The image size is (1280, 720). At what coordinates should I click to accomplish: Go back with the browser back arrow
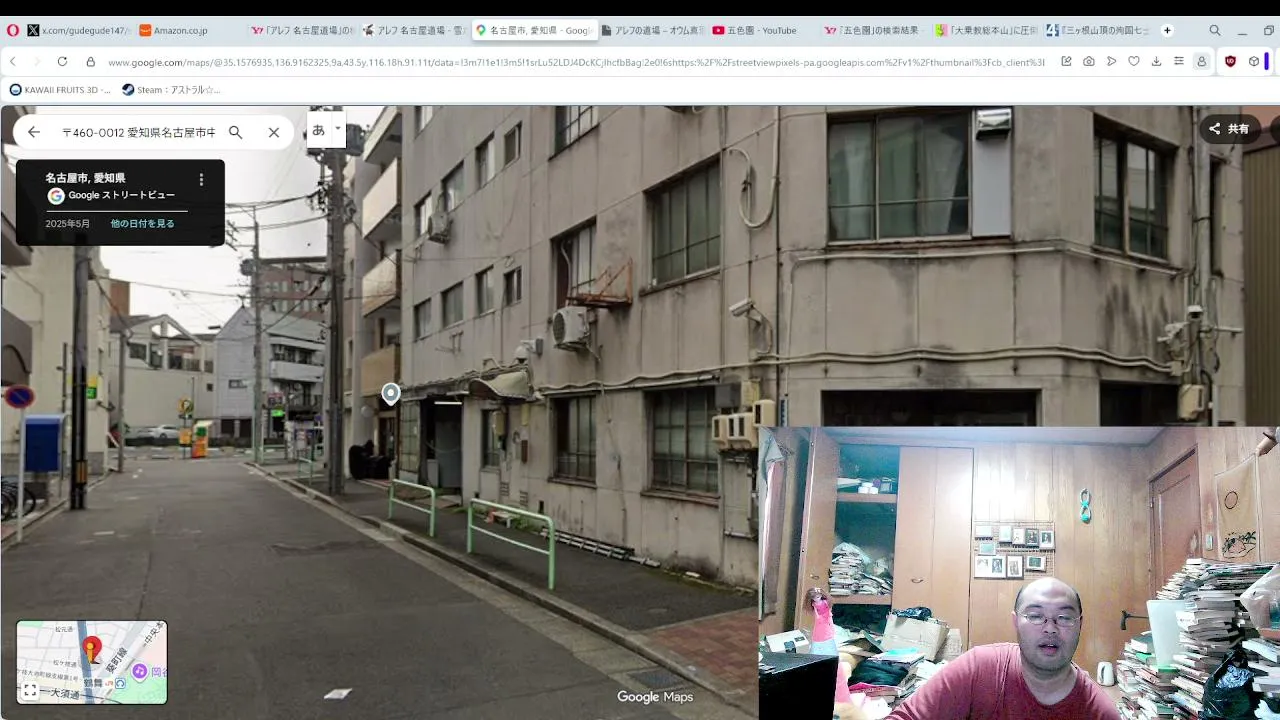[x=13, y=62]
